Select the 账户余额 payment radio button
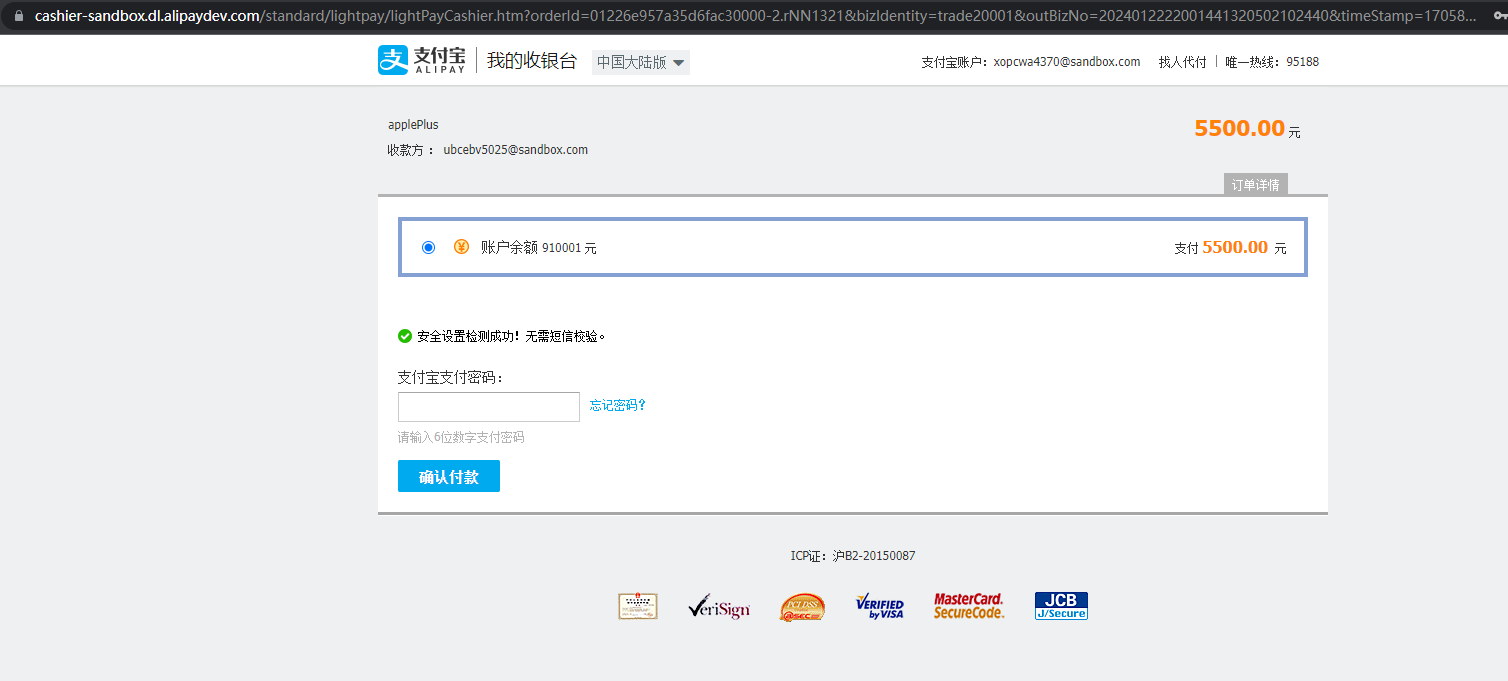 [x=429, y=247]
